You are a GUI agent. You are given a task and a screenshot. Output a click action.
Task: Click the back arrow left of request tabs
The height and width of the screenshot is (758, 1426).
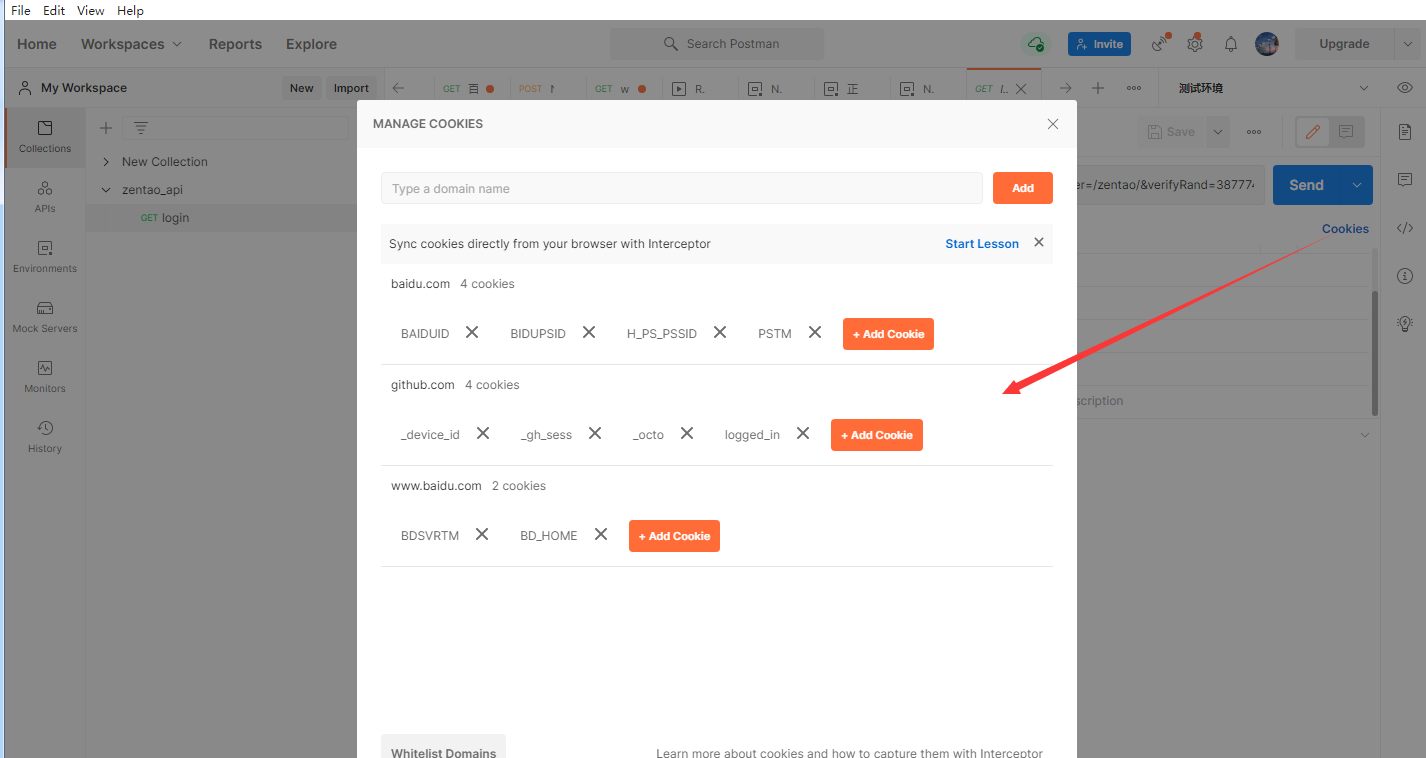pos(398,88)
